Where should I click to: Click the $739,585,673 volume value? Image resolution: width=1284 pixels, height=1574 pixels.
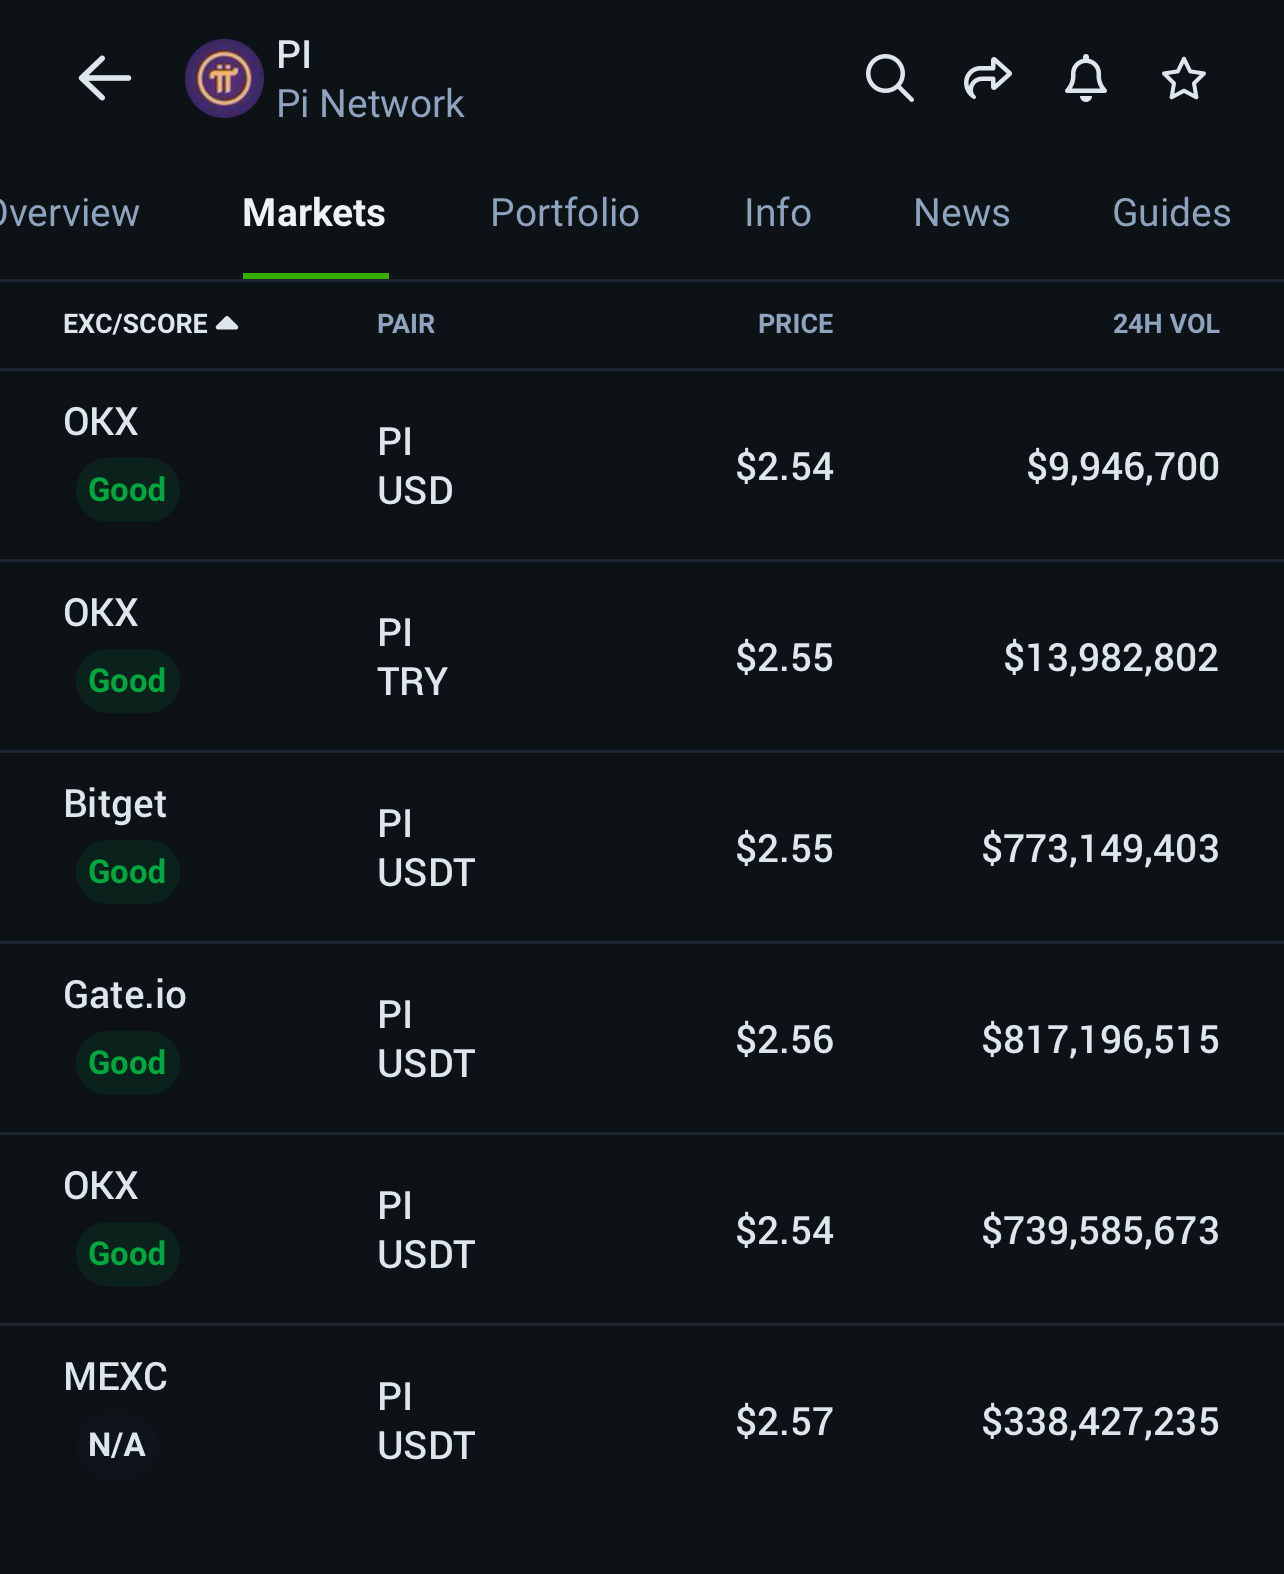1100,1230
